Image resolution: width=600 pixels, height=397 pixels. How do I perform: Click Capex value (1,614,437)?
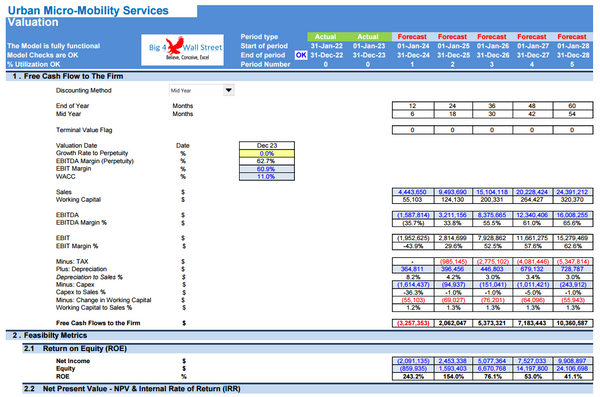413,284
